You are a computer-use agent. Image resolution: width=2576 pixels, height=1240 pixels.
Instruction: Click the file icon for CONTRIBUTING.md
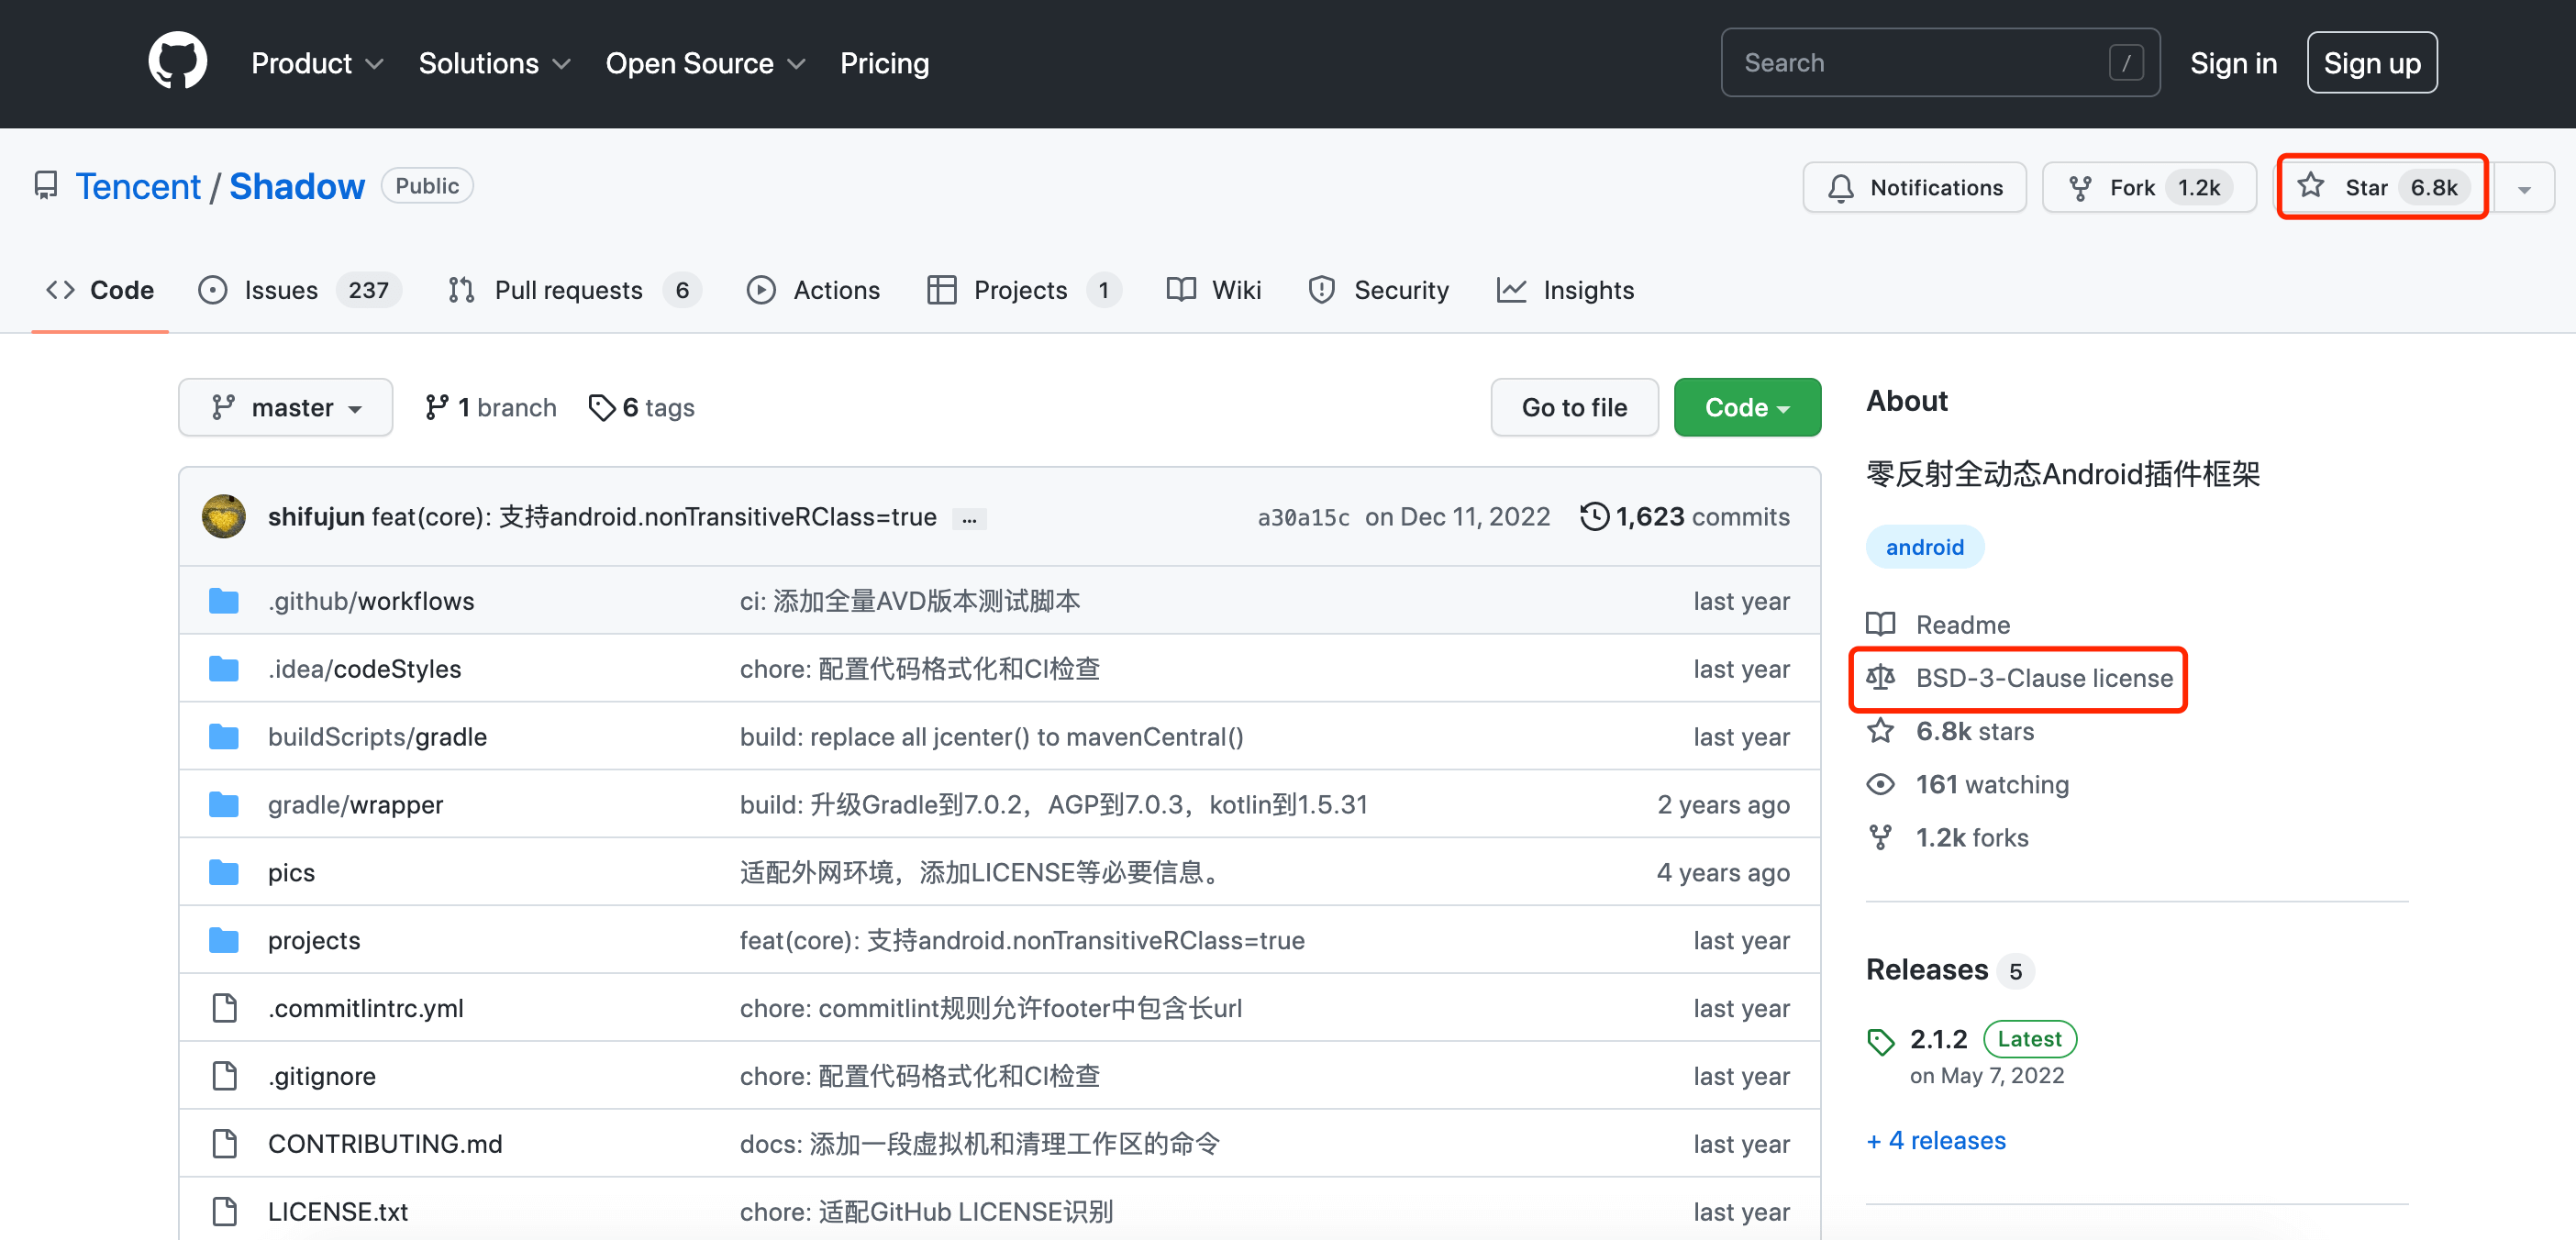pyautogui.click(x=225, y=1143)
